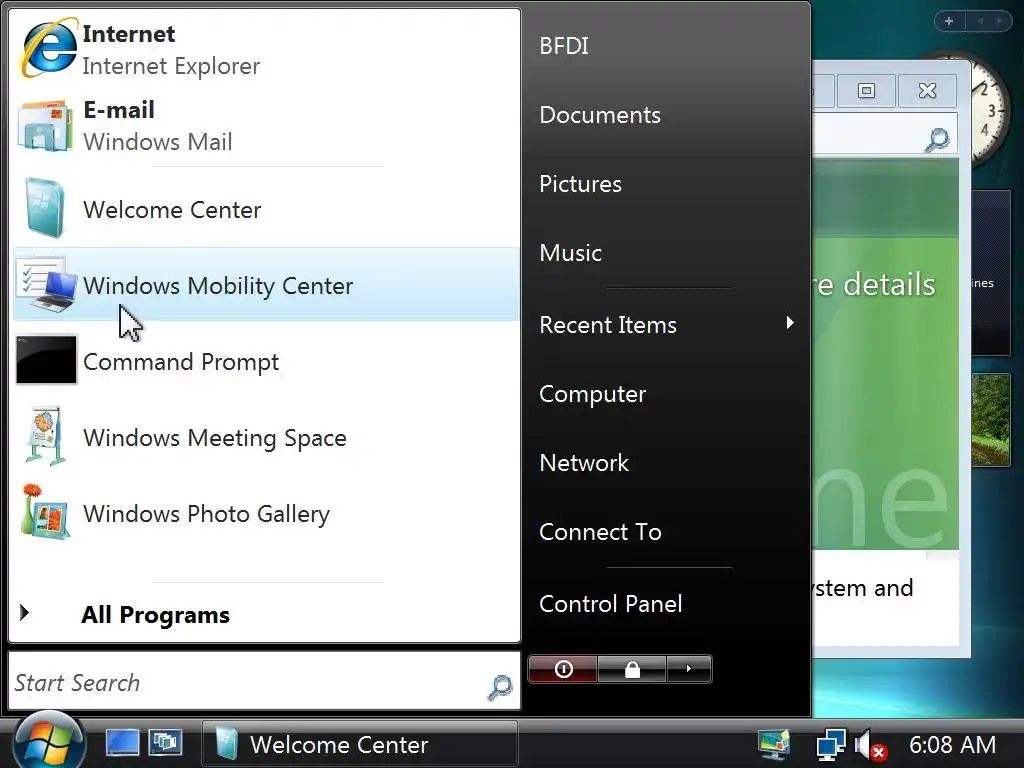Open Windows Mobility Center icon

46,285
